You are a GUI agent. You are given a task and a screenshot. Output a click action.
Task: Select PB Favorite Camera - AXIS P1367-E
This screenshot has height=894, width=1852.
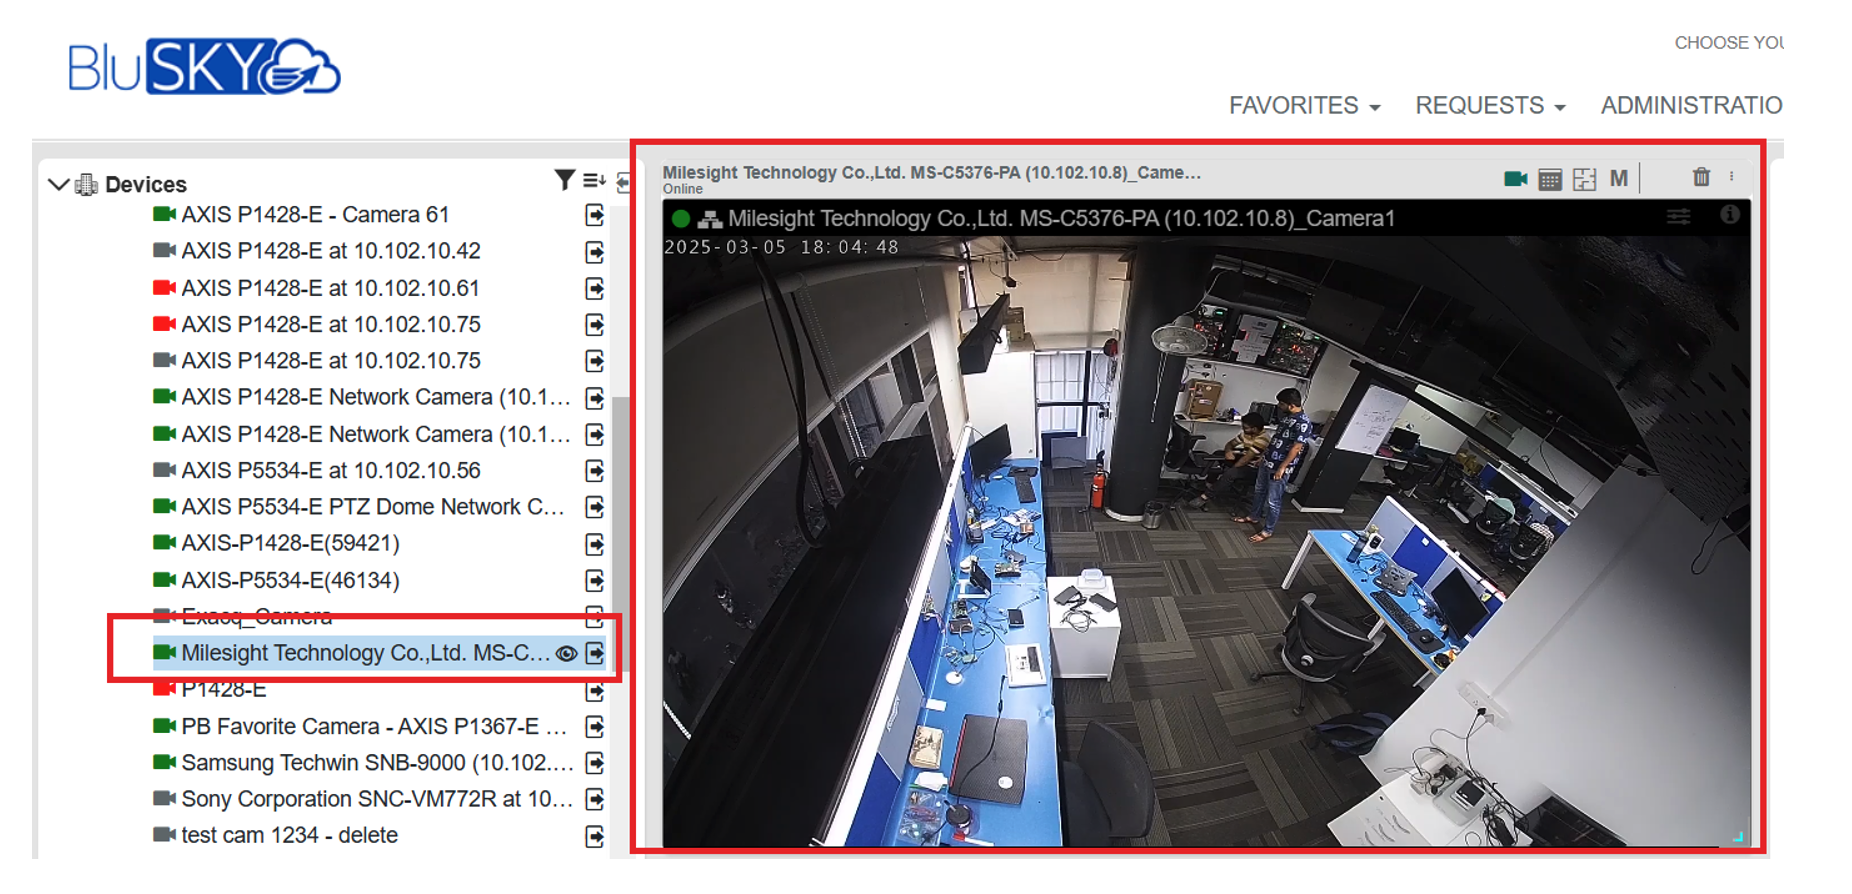click(374, 726)
